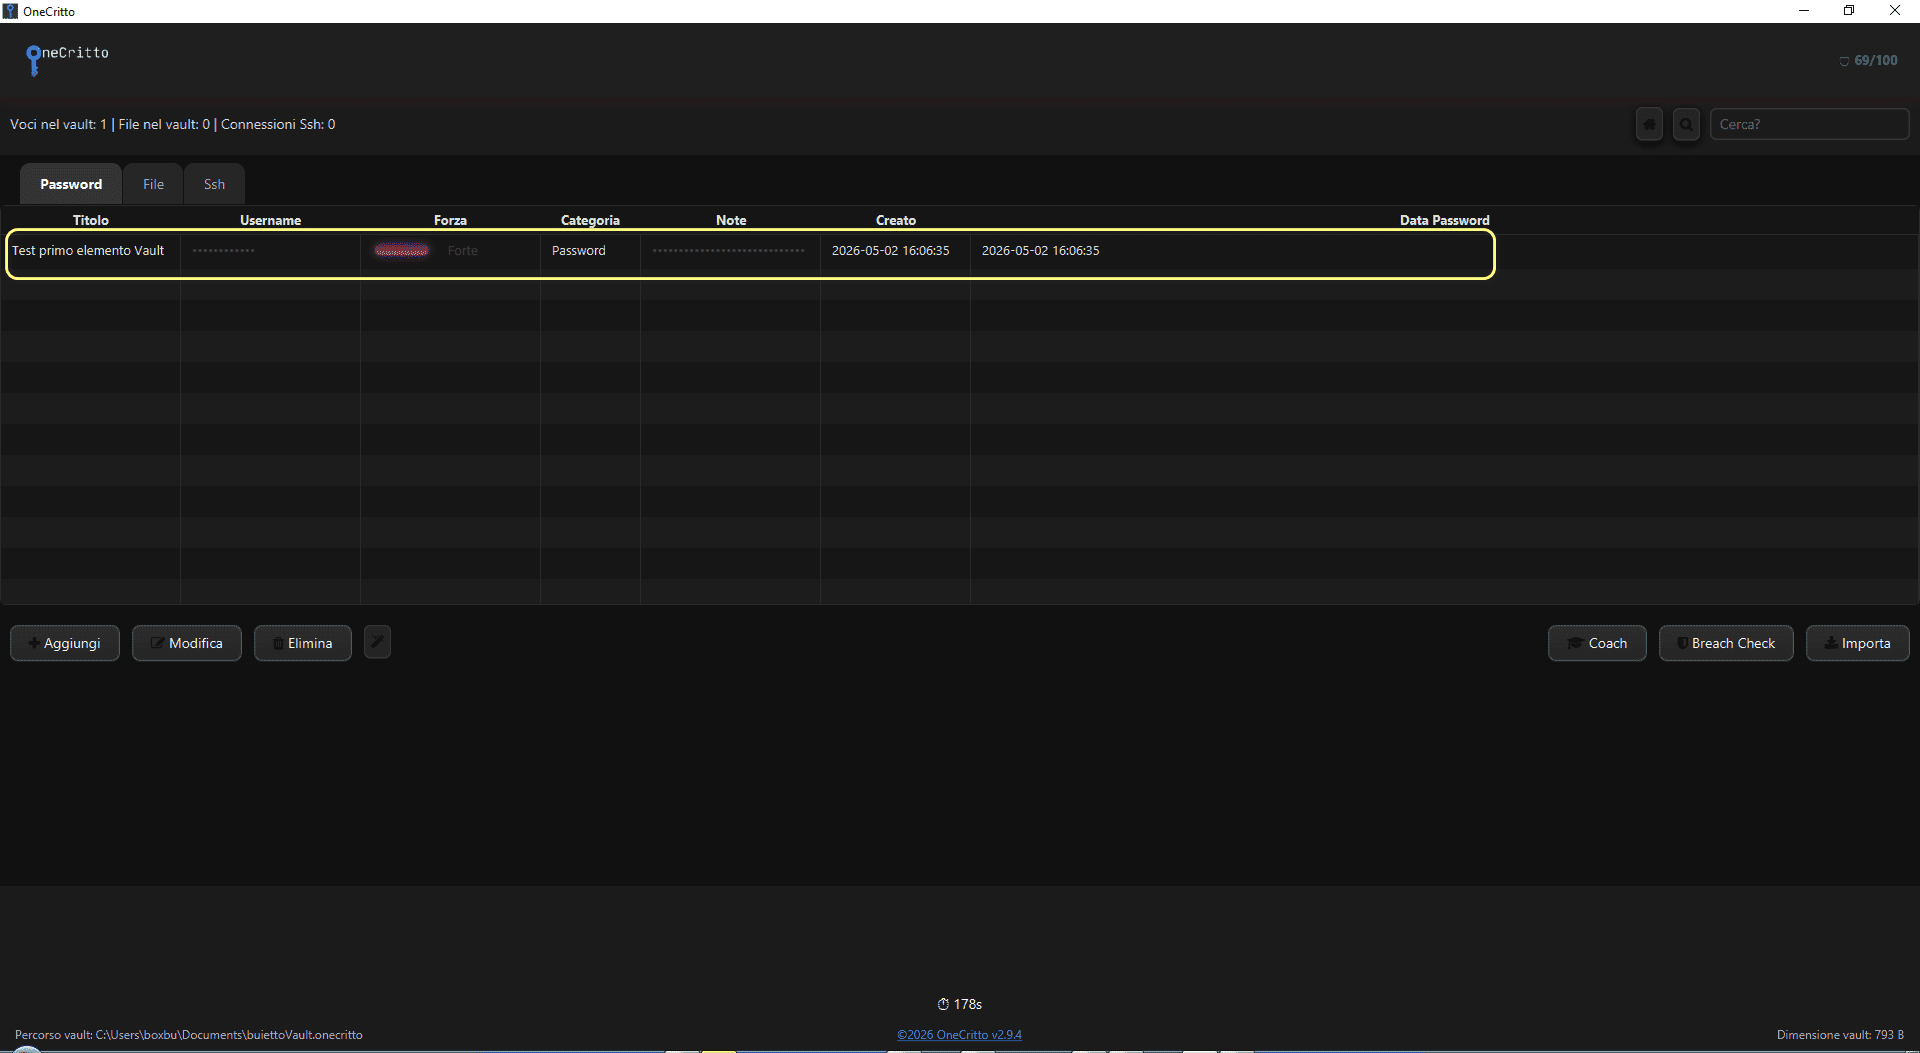The width and height of the screenshot is (1920, 1053).
Task: Switch to the Ssh tab
Action: (214, 184)
